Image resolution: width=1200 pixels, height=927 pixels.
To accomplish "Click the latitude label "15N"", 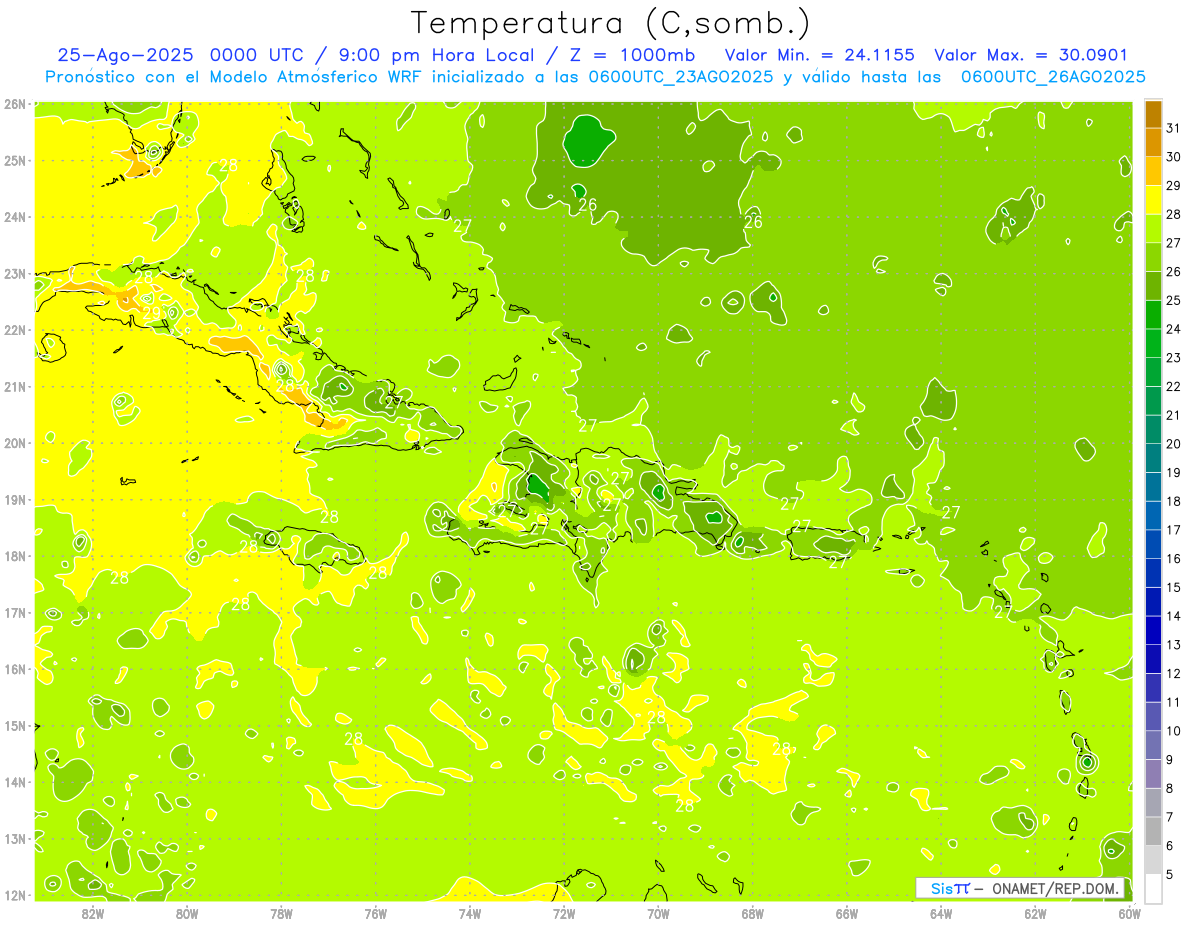I will pos(14,725).
